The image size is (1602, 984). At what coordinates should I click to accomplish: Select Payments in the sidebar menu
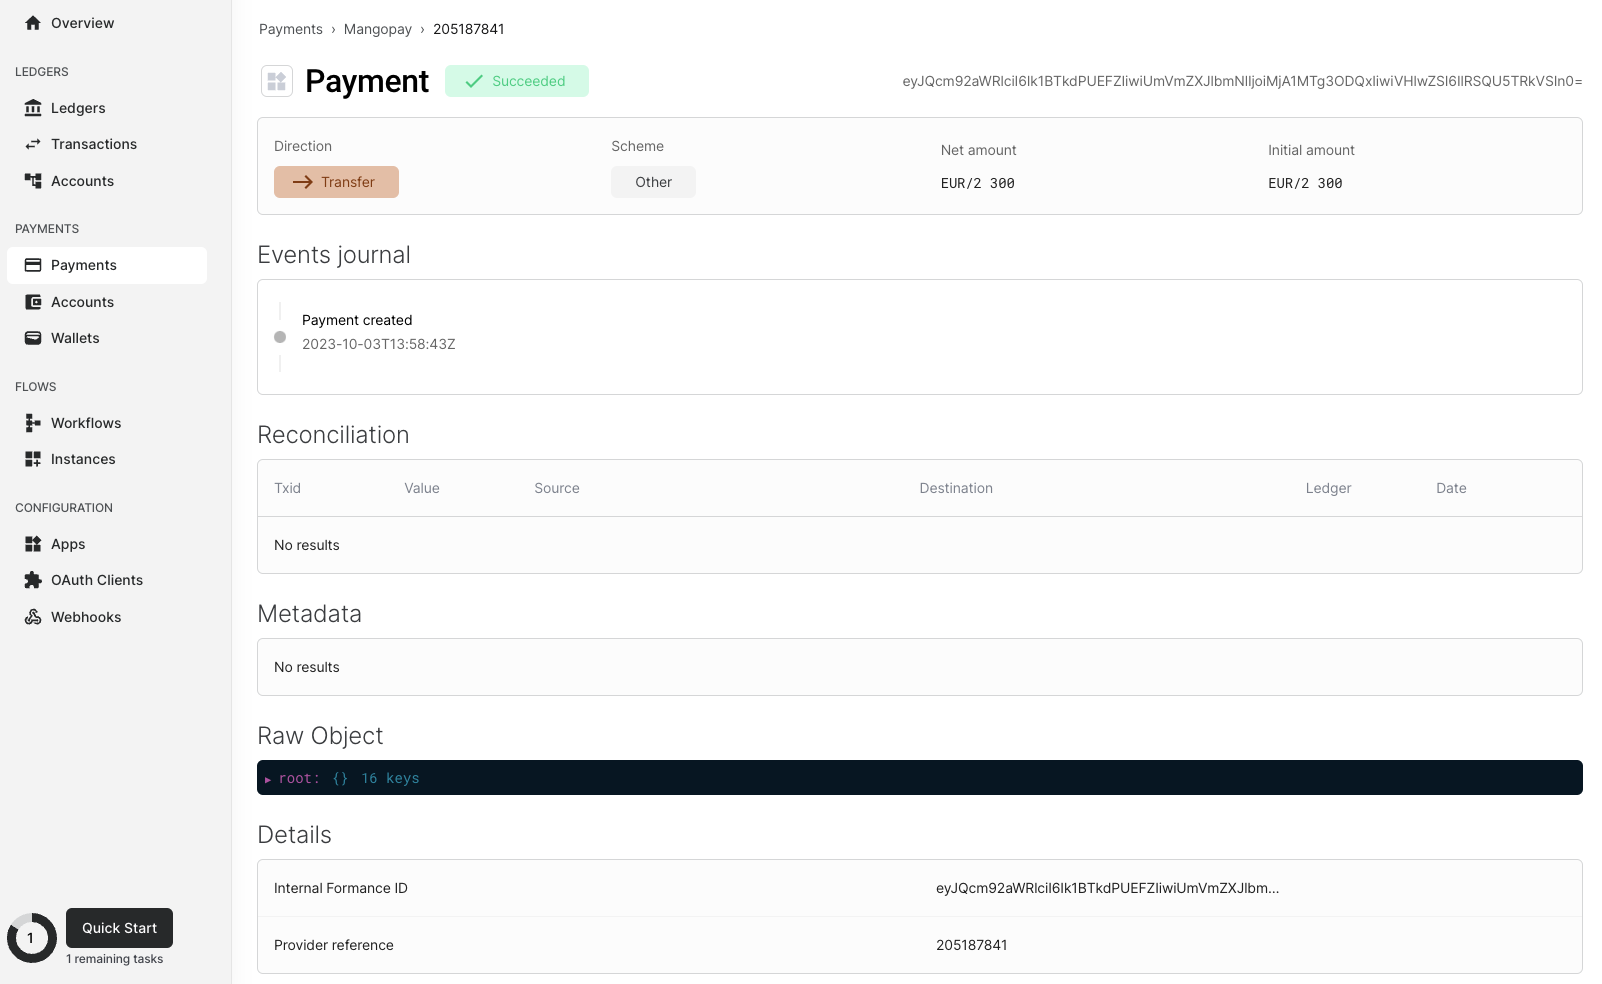click(x=84, y=265)
